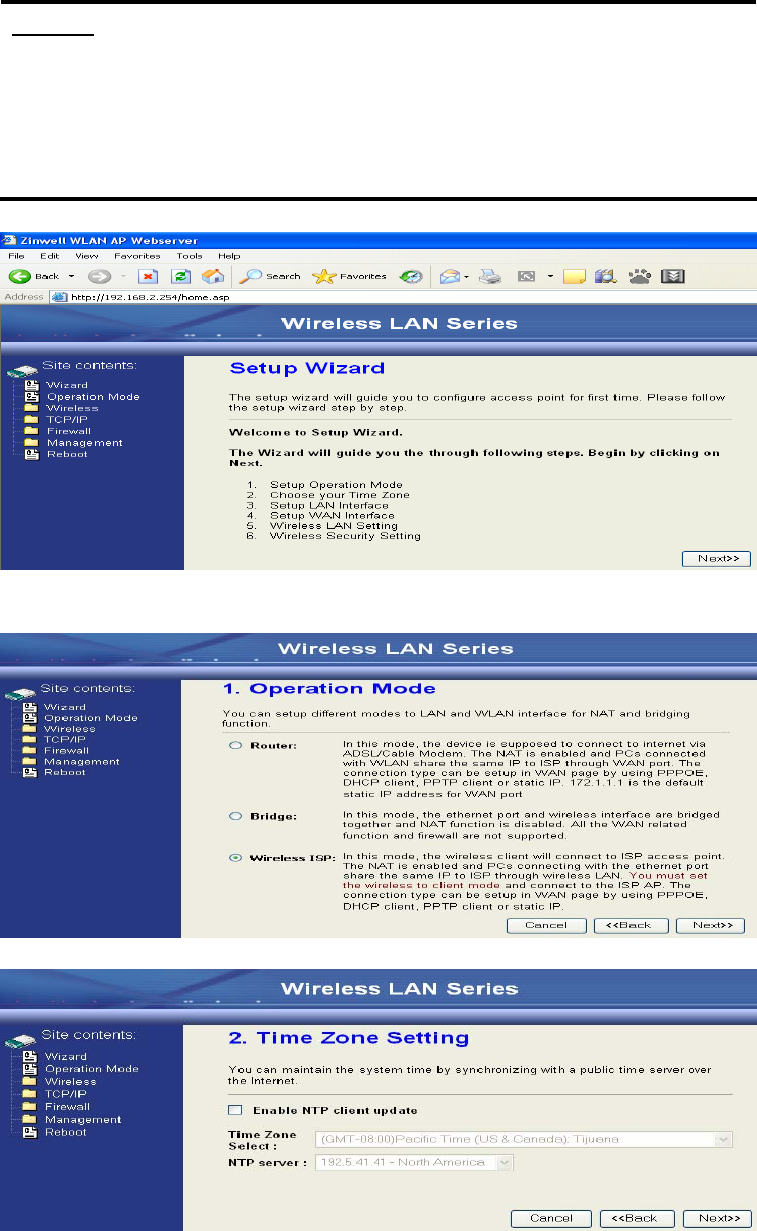Click <<Back on the Operation Mode page
Image resolution: width=757 pixels, height=1231 pixels.
coord(630,925)
